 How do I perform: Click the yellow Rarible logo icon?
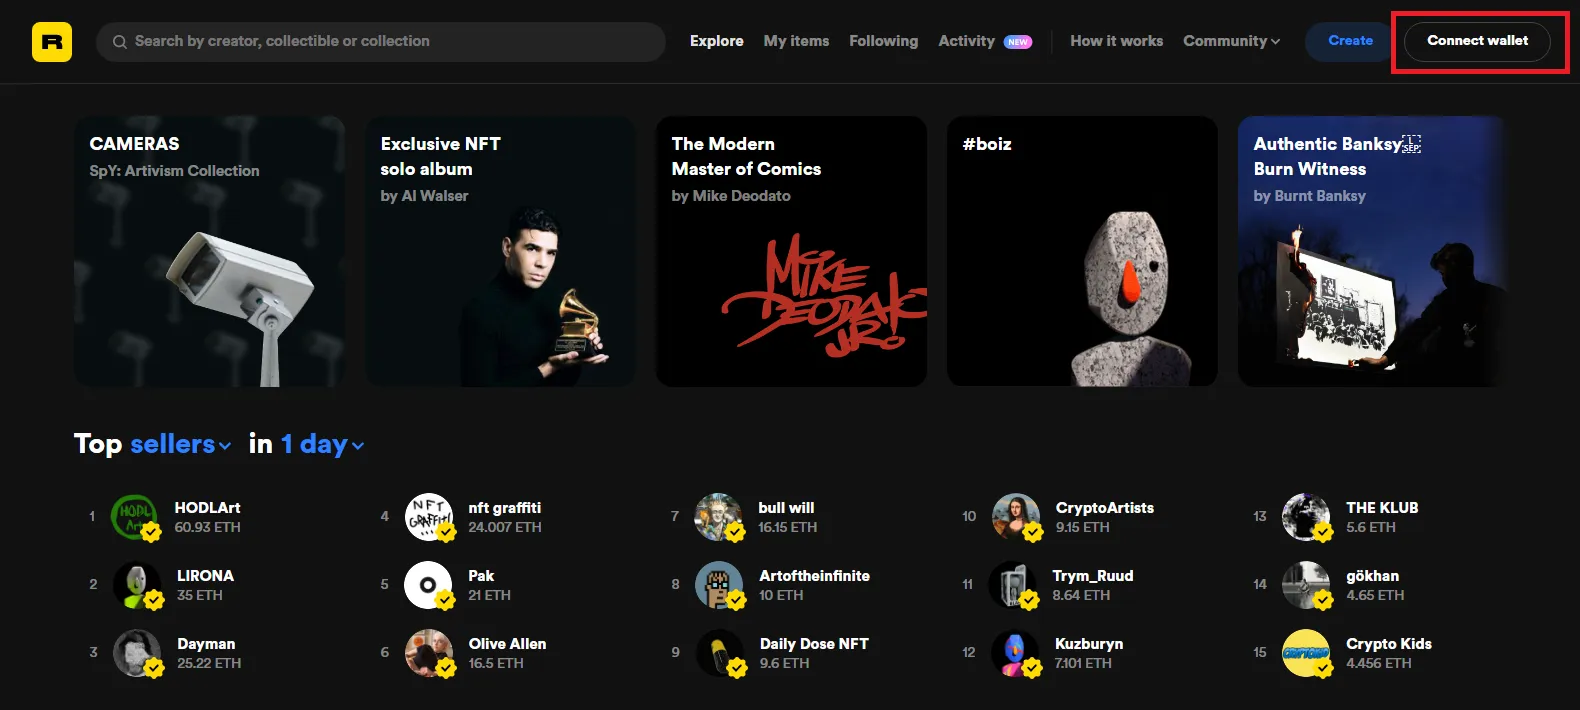[52, 42]
